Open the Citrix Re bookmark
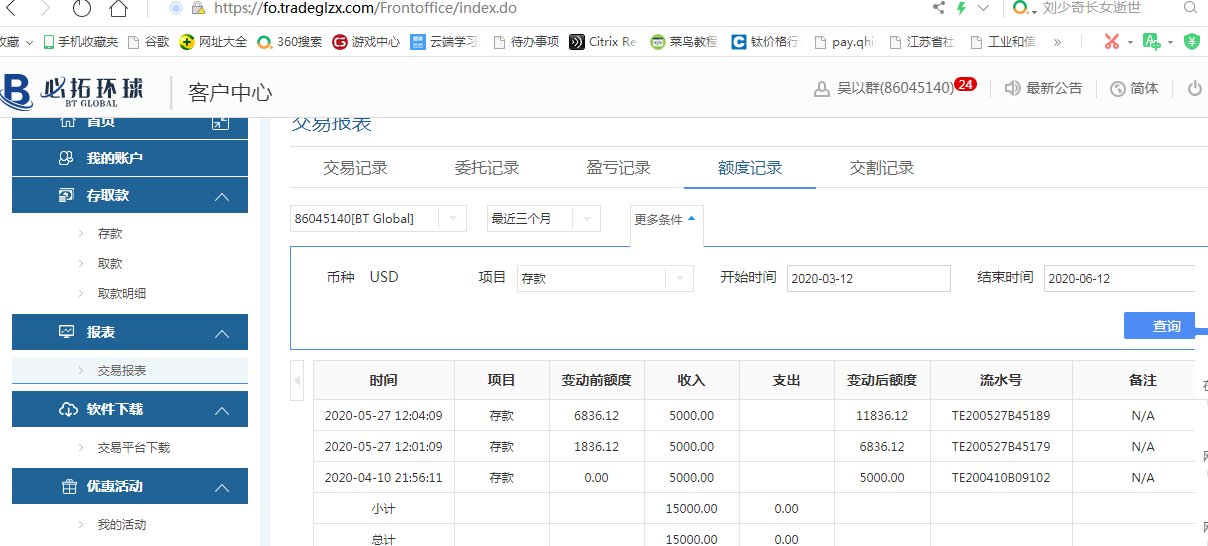Viewport: 1208px width, 546px height. point(603,42)
